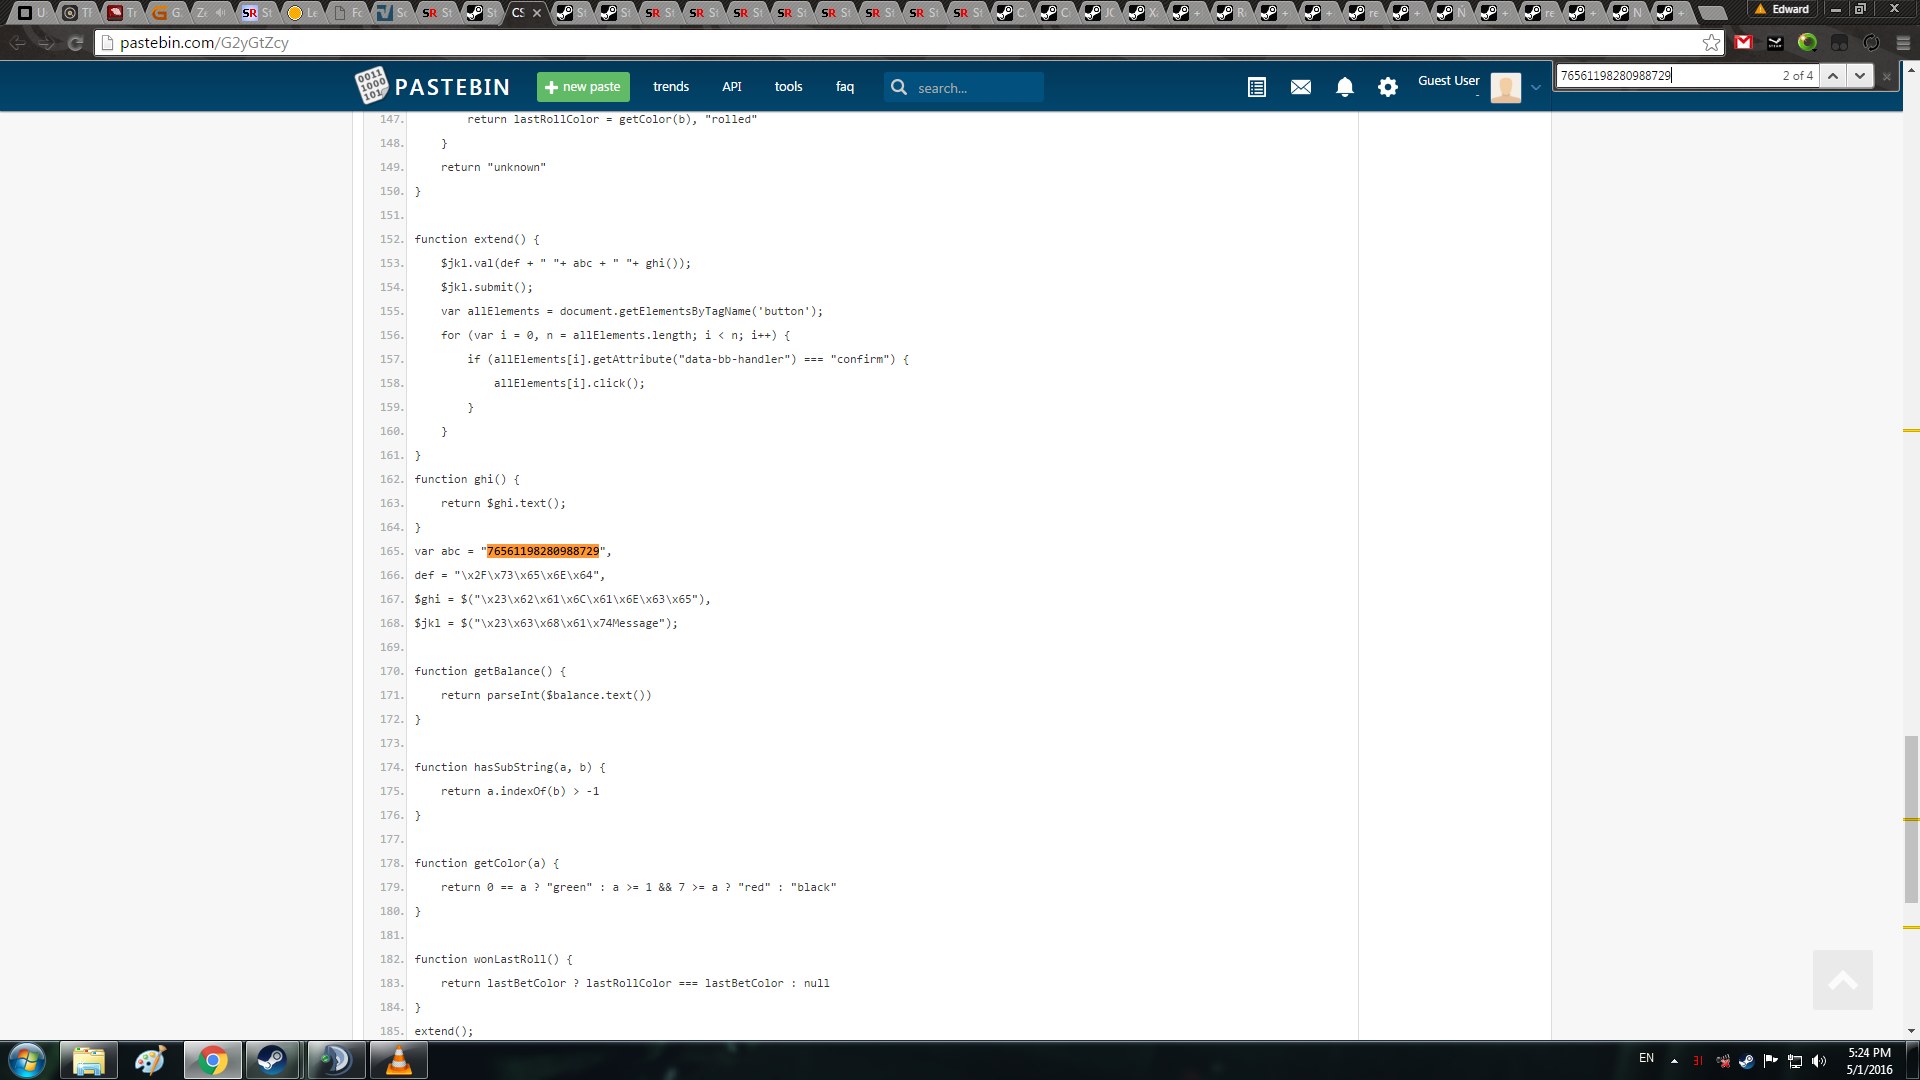The width and height of the screenshot is (1920, 1080).
Task: Open Pastebin messages envelope icon
Action: [x=1300, y=88]
